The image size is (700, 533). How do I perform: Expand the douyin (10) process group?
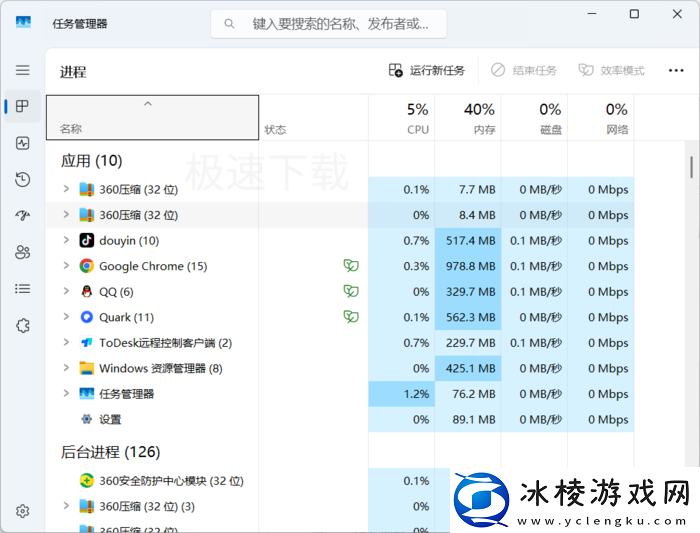66,240
